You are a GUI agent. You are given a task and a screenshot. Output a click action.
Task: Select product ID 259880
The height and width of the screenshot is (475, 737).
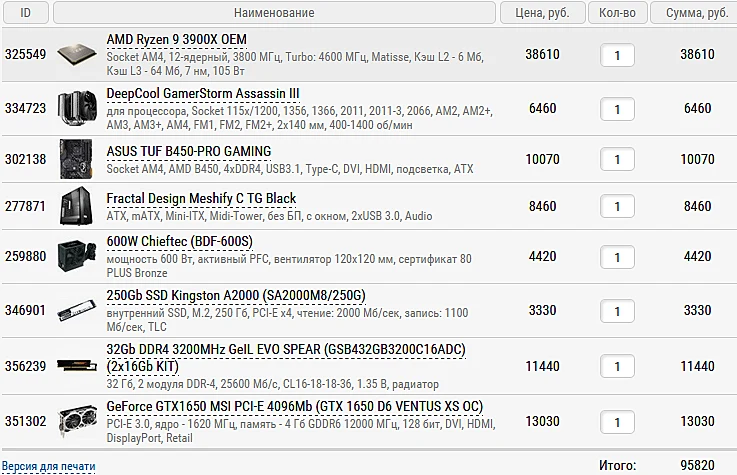25,257
